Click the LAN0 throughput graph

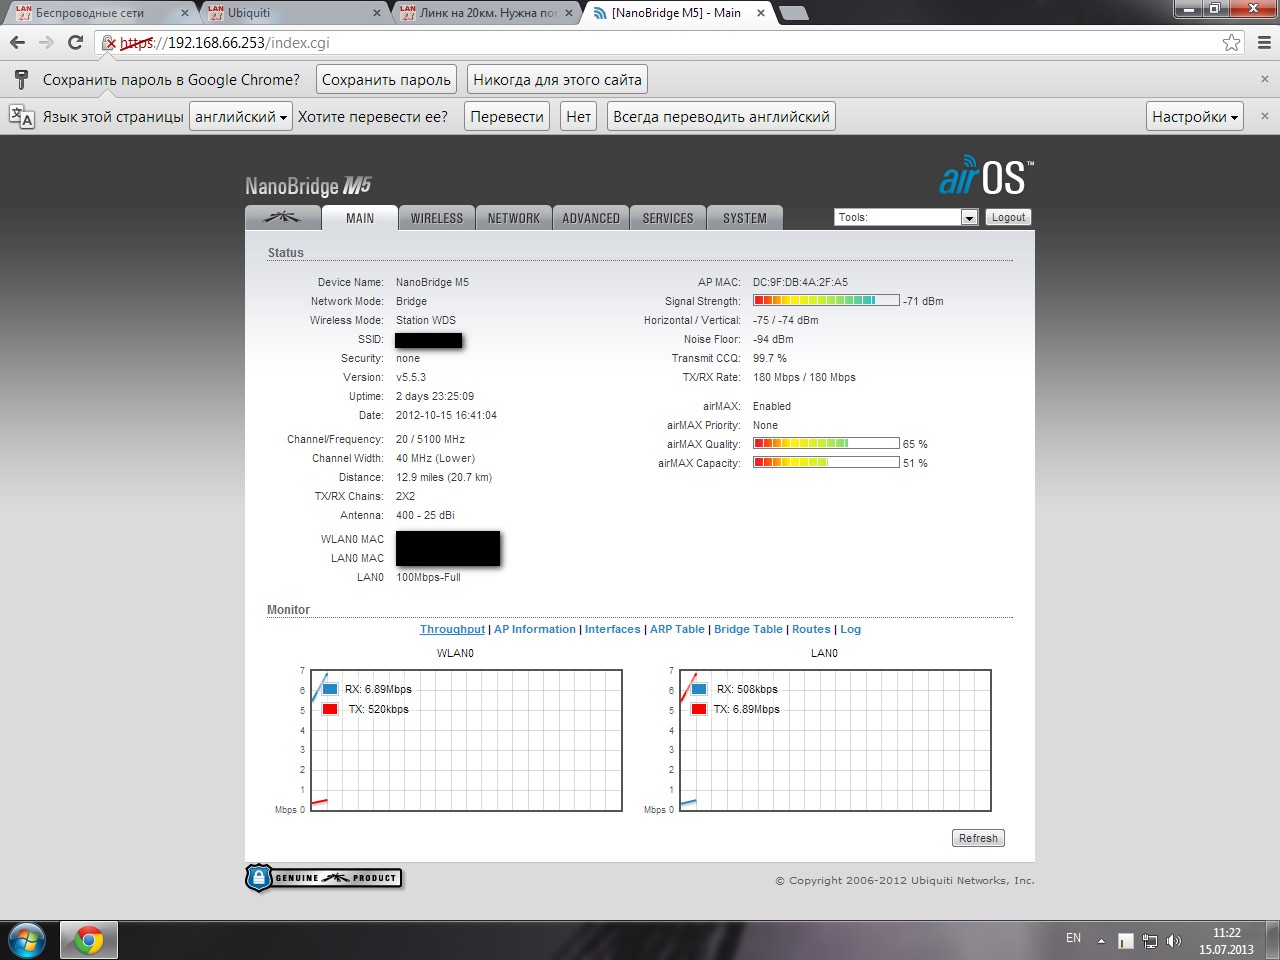[835, 740]
